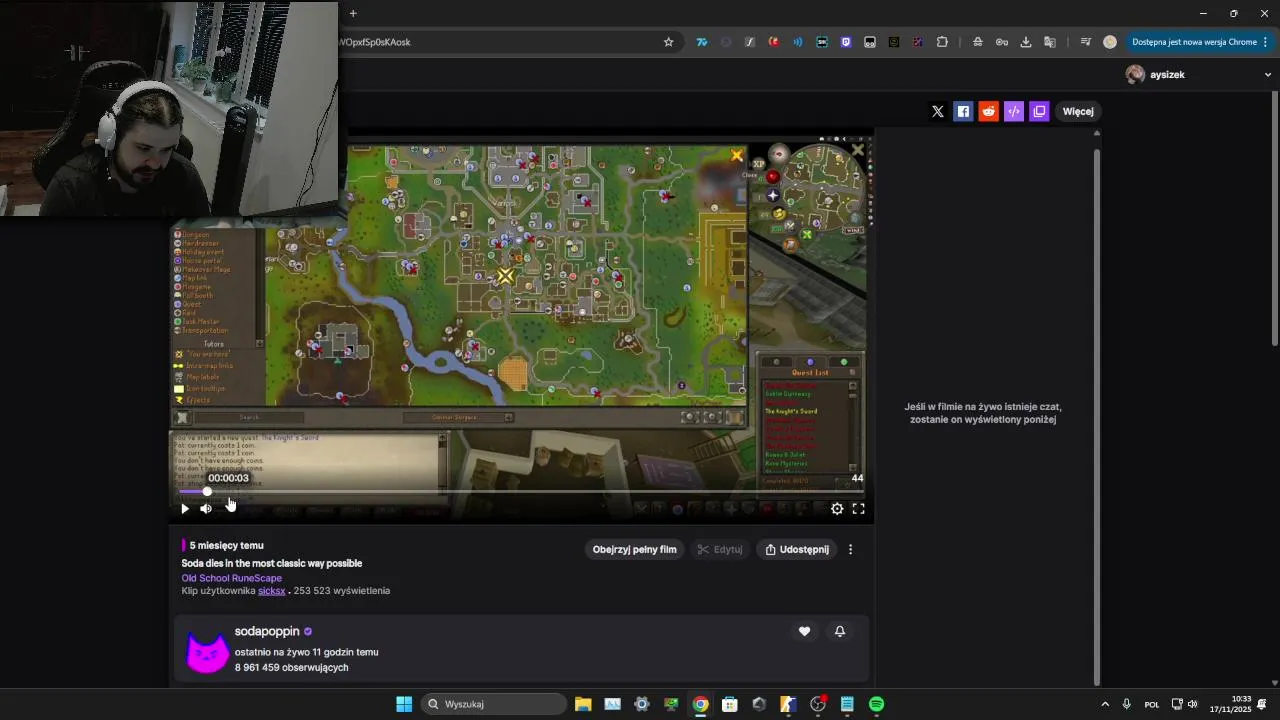Image resolution: width=1280 pixels, height=720 pixels.
Task: Enter fullscreen video mode
Action: click(858, 509)
